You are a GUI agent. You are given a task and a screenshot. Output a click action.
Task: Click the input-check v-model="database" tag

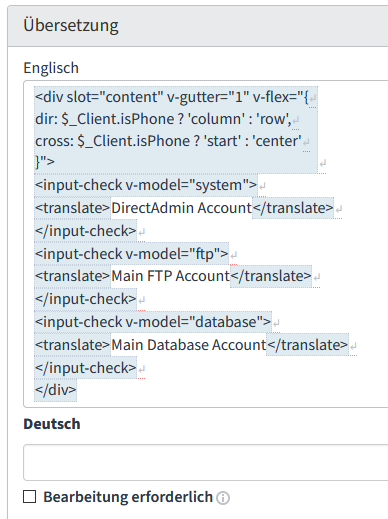(x=153, y=322)
